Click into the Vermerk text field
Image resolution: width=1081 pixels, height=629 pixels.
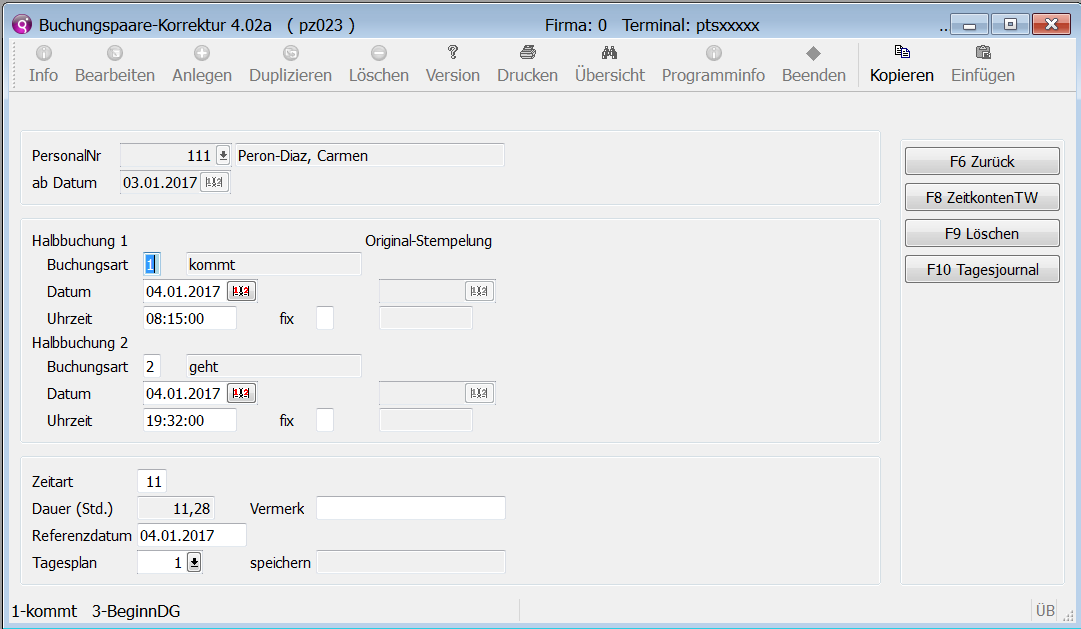click(410, 509)
